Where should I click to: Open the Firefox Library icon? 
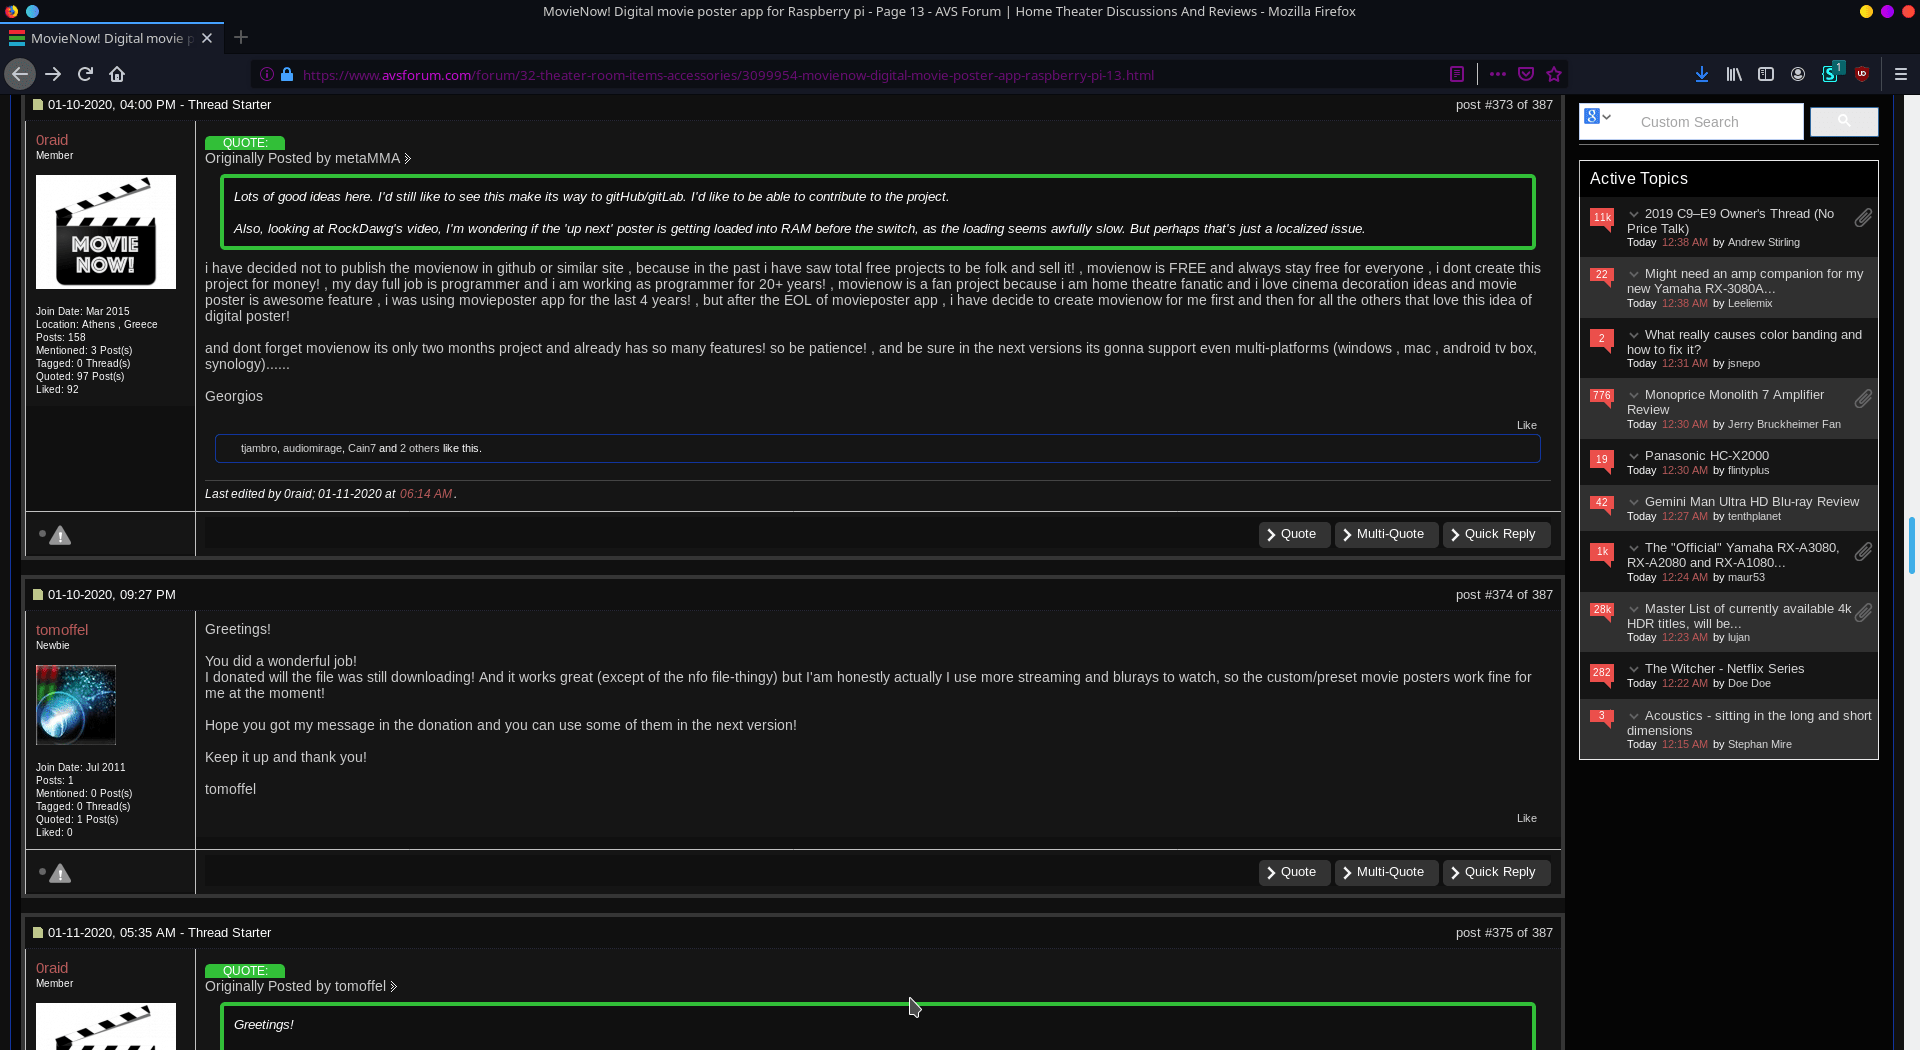click(1734, 74)
